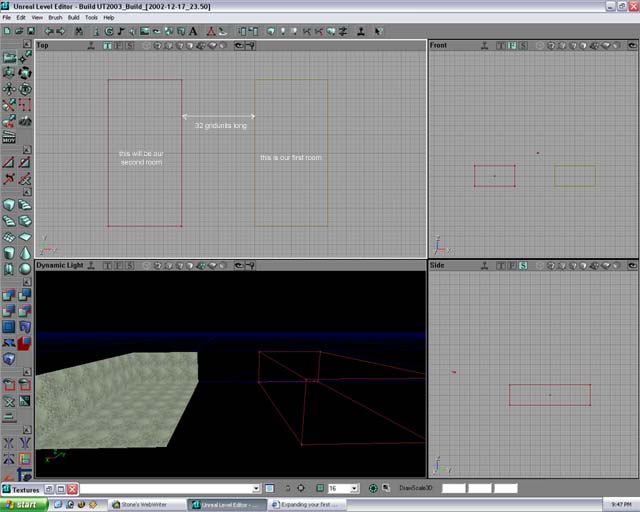Toggle Side mode S in Top viewport header
The width and height of the screenshot is (640, 512).
(130, 46)
